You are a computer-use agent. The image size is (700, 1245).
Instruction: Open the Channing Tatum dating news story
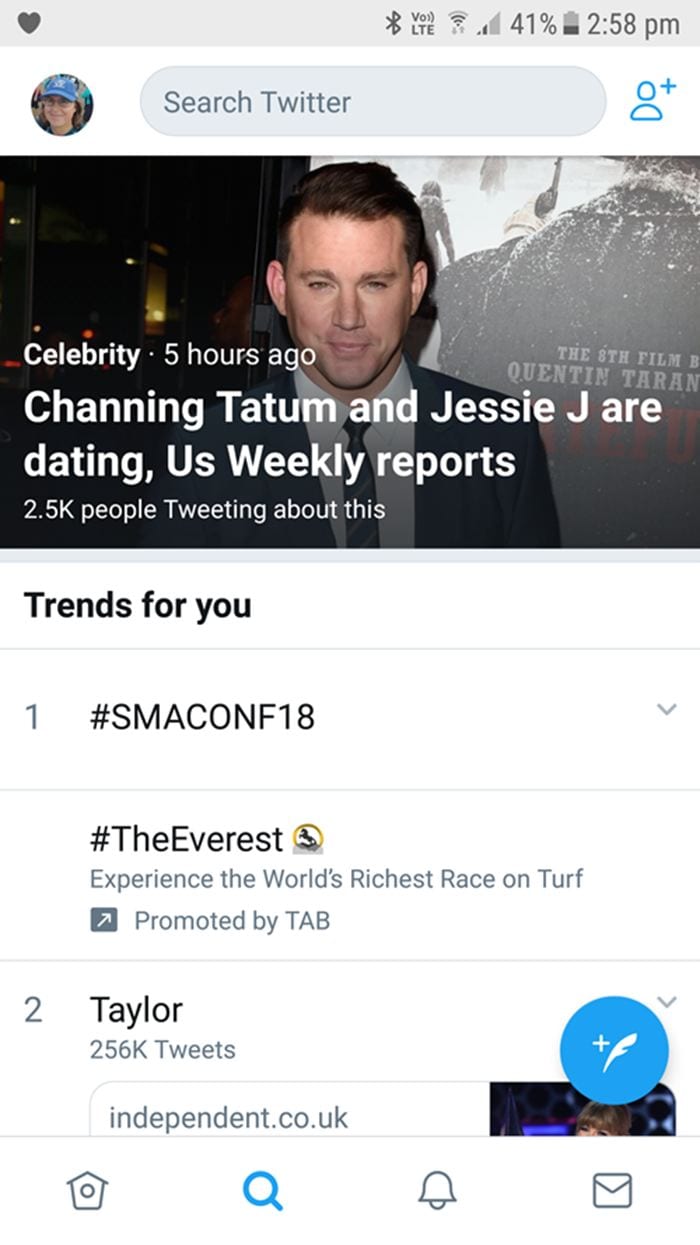[345, 430]
